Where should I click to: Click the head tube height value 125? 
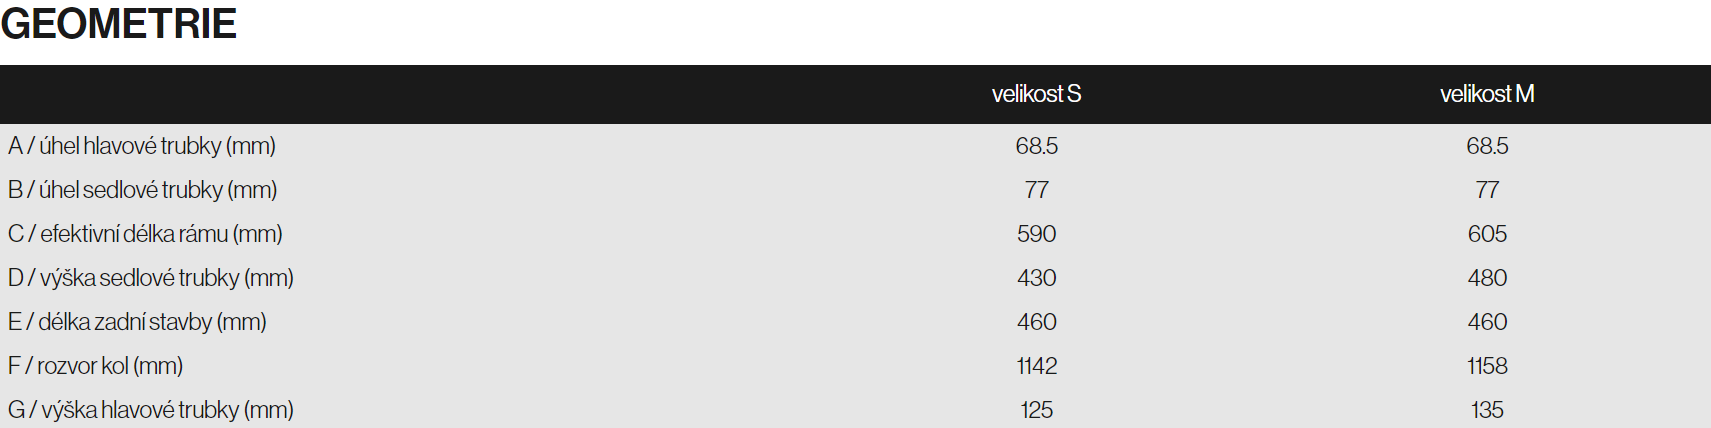pyautogui.click(x=1037, y=410)
